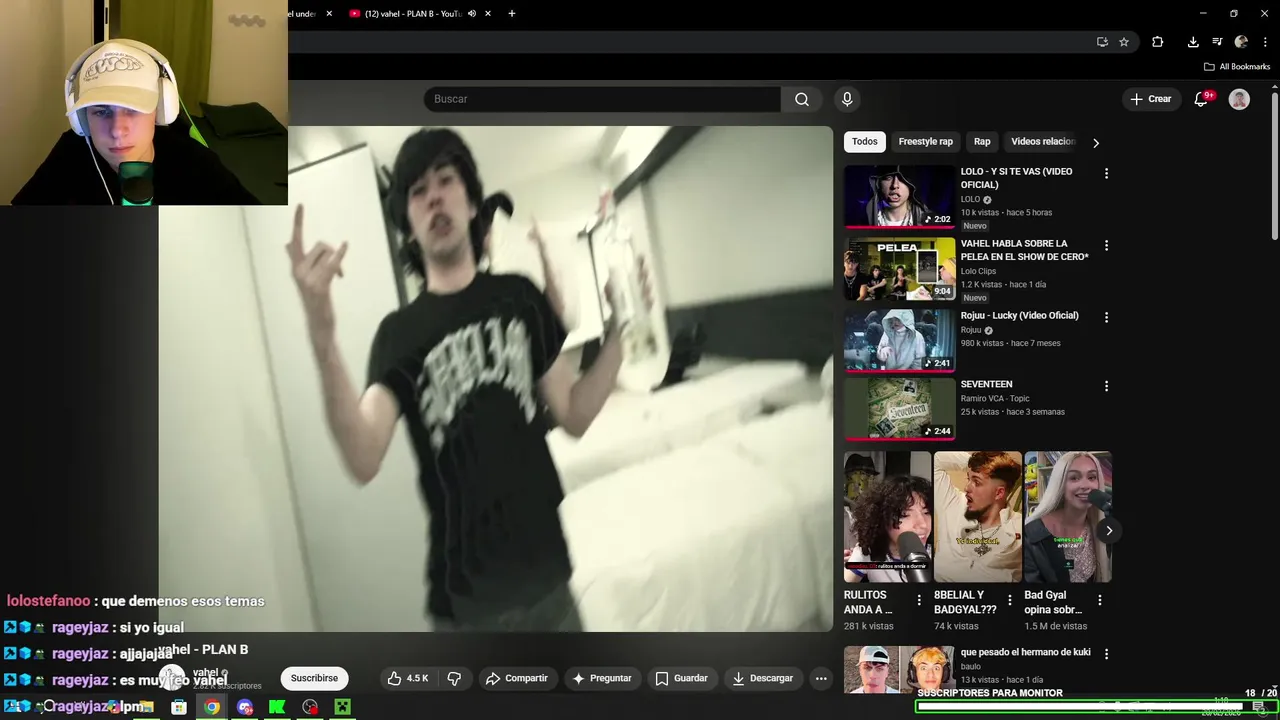Screen dimensions: 1280x720
Task: Show next Shorts with arrow
Action: point(1109,531)
